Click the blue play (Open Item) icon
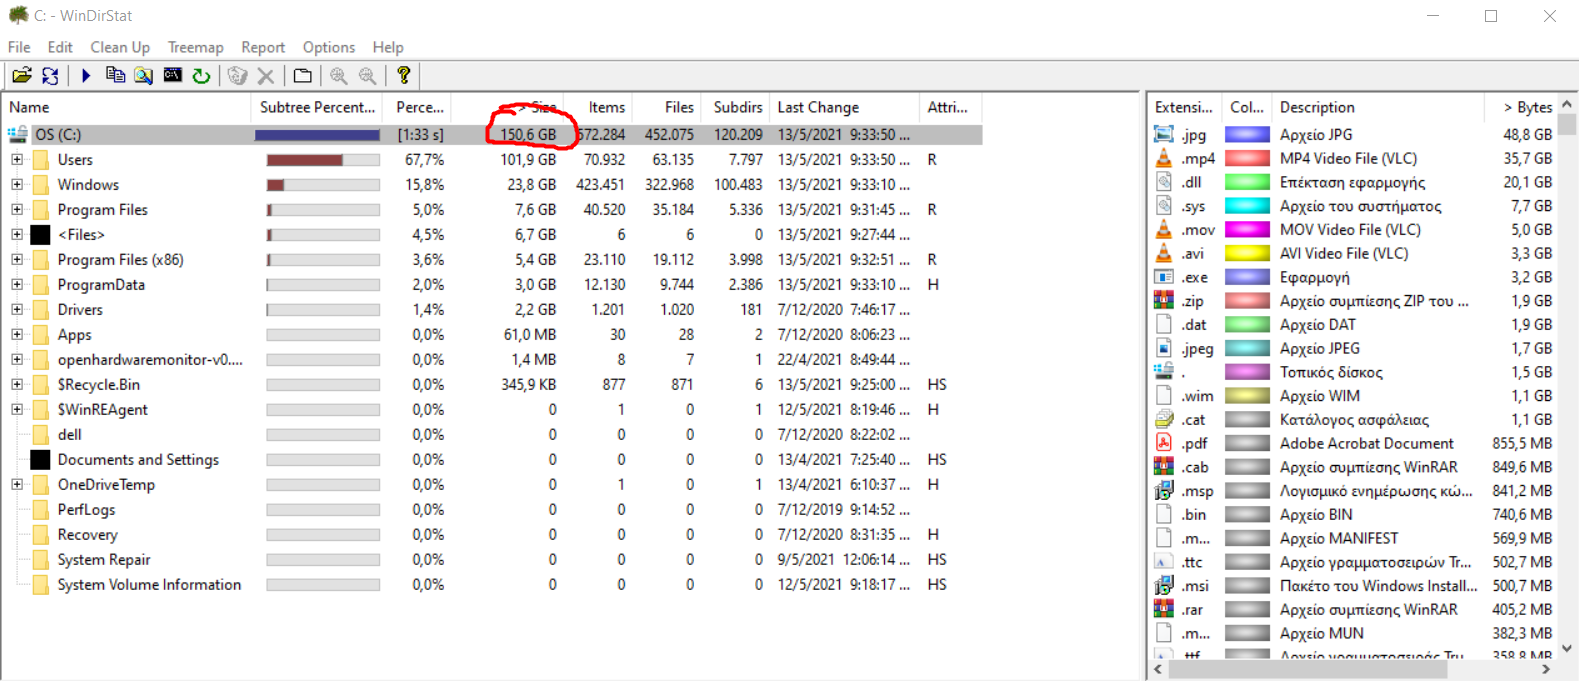 coord(86,76)
